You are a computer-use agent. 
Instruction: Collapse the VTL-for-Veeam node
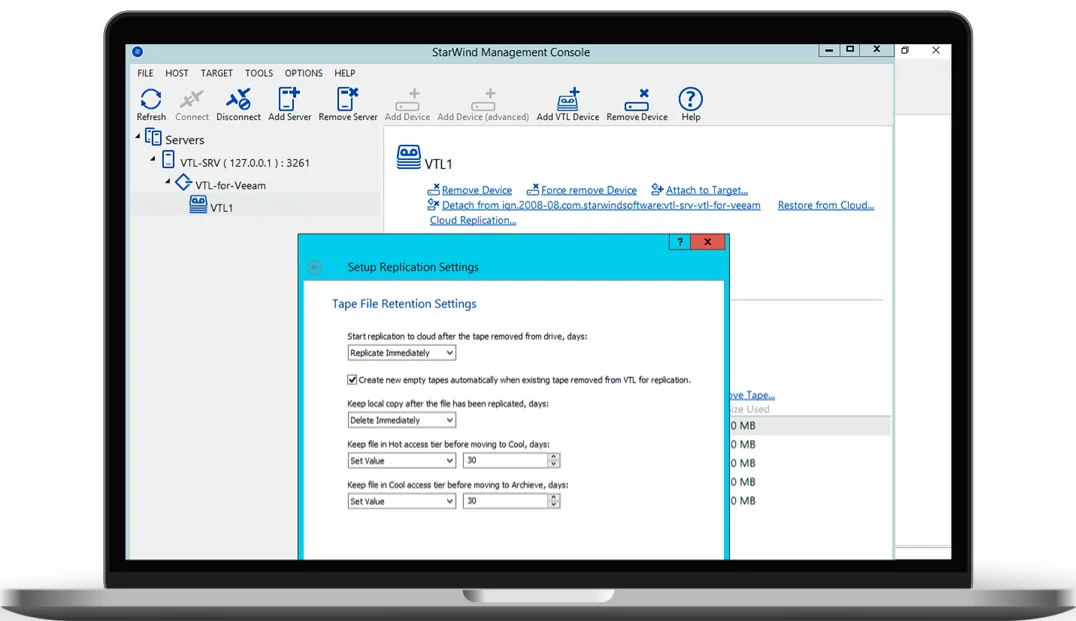click(x=168, y=182)
